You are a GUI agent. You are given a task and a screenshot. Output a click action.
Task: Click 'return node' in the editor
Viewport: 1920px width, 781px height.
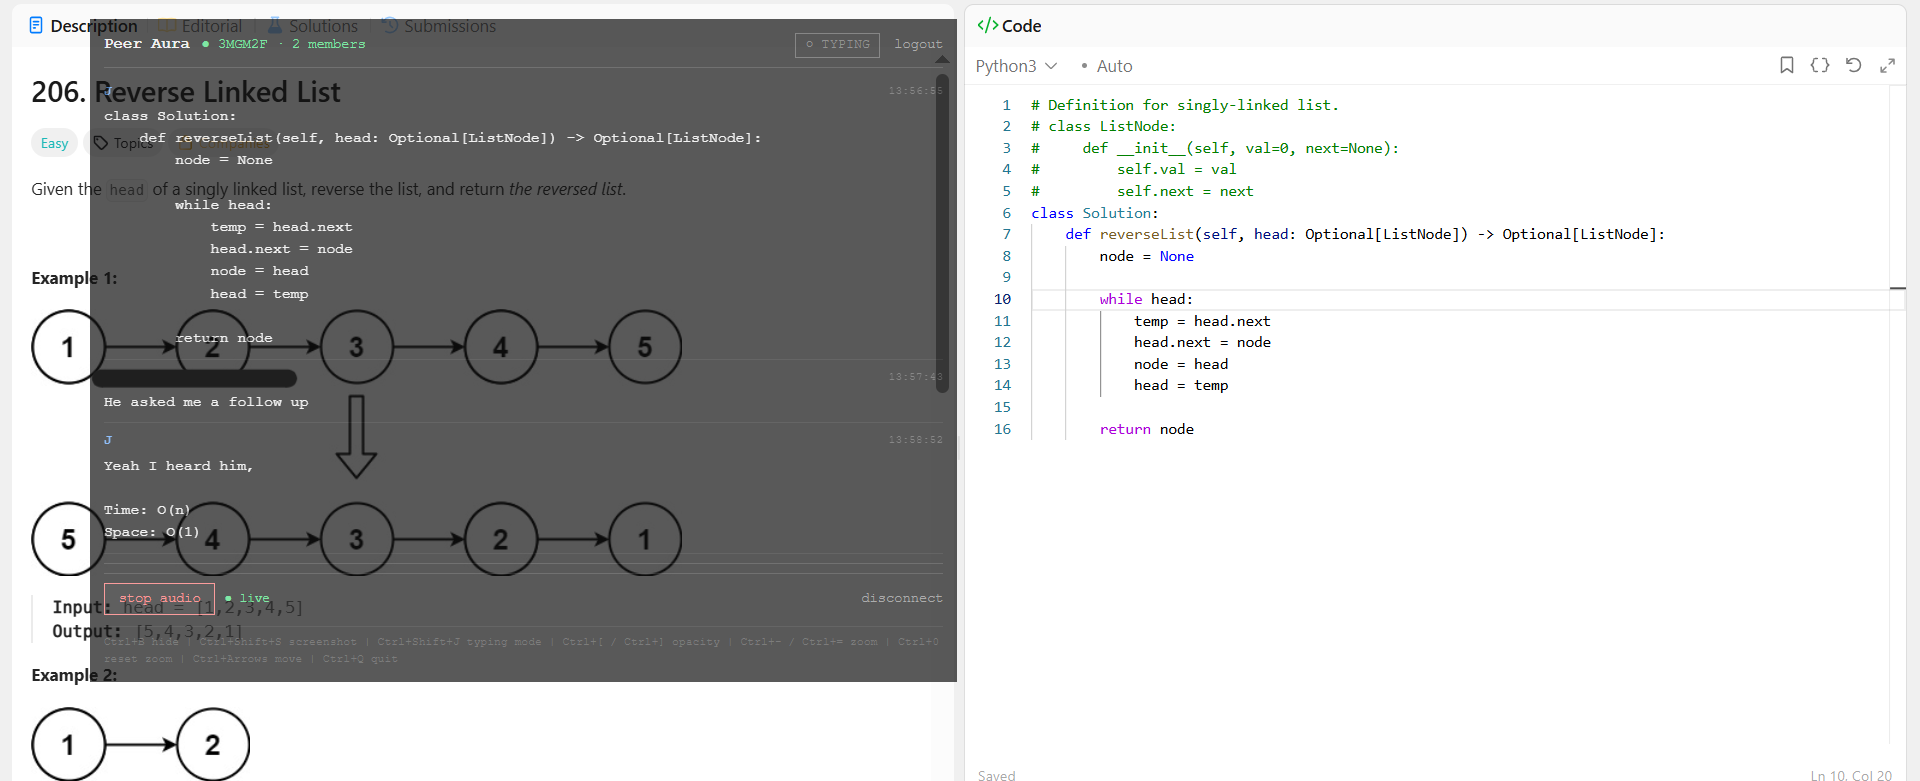tap(1146, 429)
